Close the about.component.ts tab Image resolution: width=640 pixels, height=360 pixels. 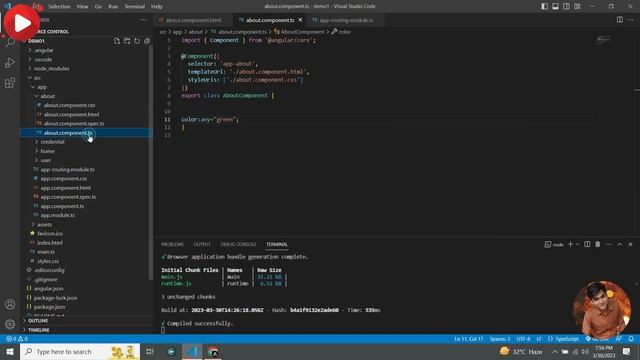pos(300,20)
